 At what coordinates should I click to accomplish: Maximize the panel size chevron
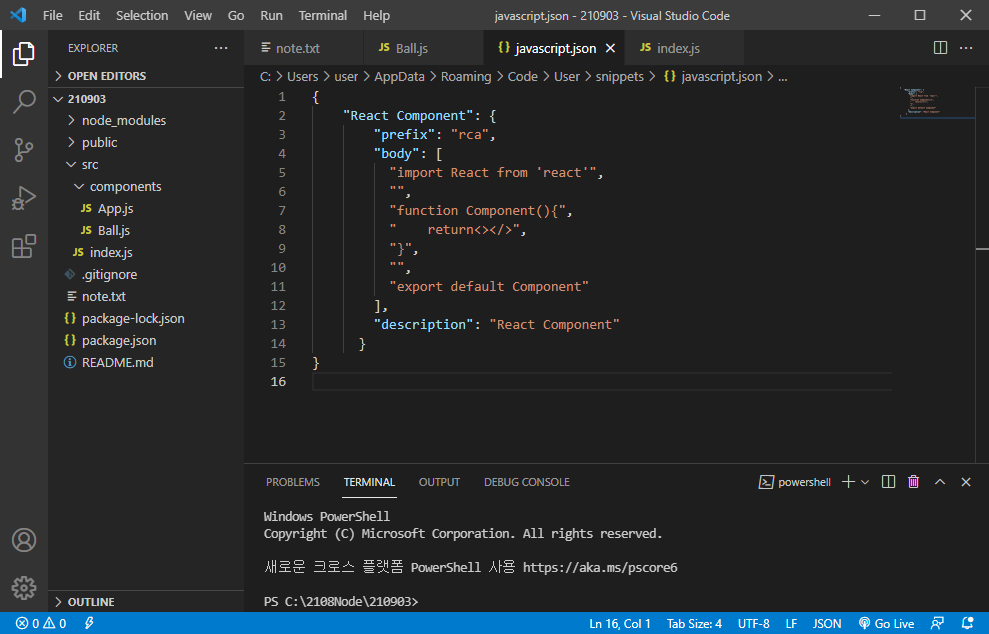pos(940,482)
